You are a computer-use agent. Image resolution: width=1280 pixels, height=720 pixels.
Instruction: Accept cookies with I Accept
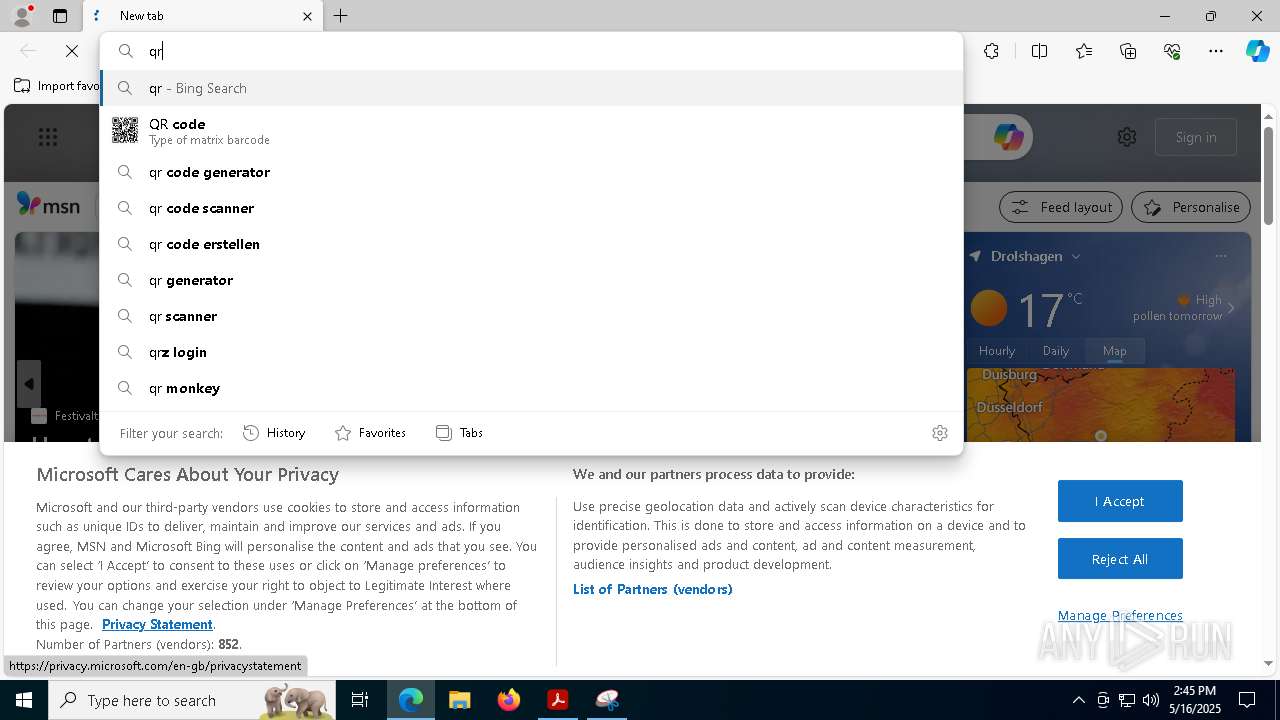click(x=1120, y=501)
